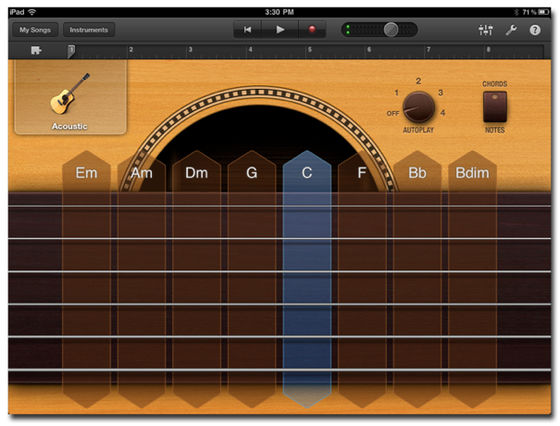The width and height of the screenshot is (560, 426).
Task: Open the Help question mark icon
Action: pyautogui.click(x=535, y=30)
